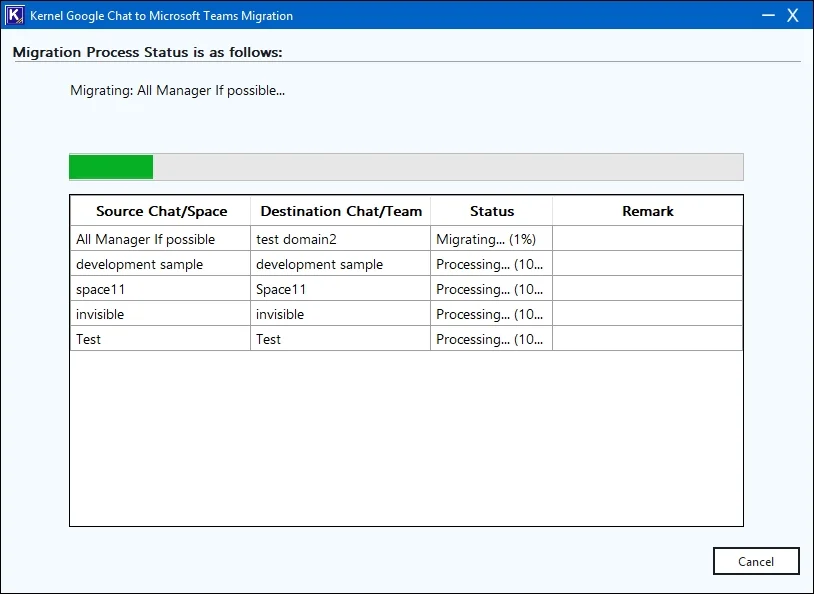Select the Destination Chat/Team column header
Screen dimensions: 814x594
click(341, 211)
